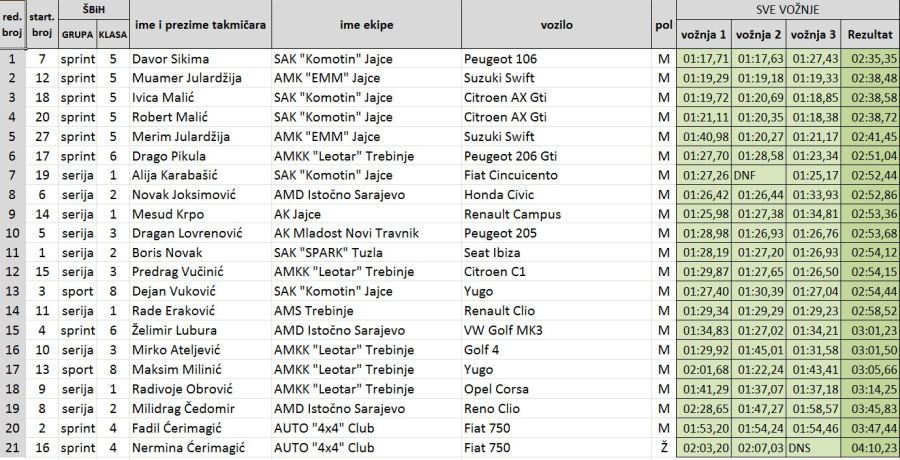The width and height of the screenshot is (900, 460).
Task: Click the 'ime i prezime takmičara' header
Action: coord(199,23)
